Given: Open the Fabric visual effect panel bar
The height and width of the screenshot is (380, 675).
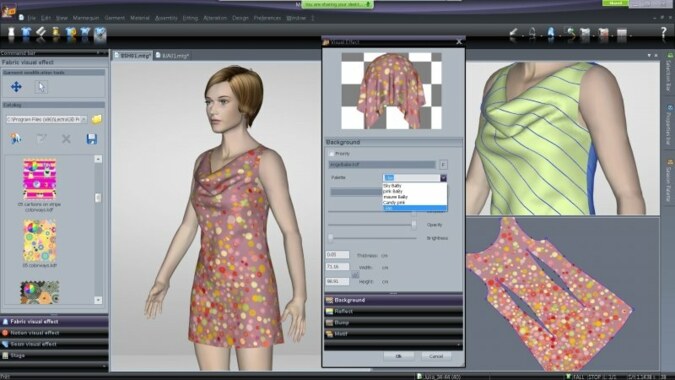Looking at the screenshot, I should (54, 321).
